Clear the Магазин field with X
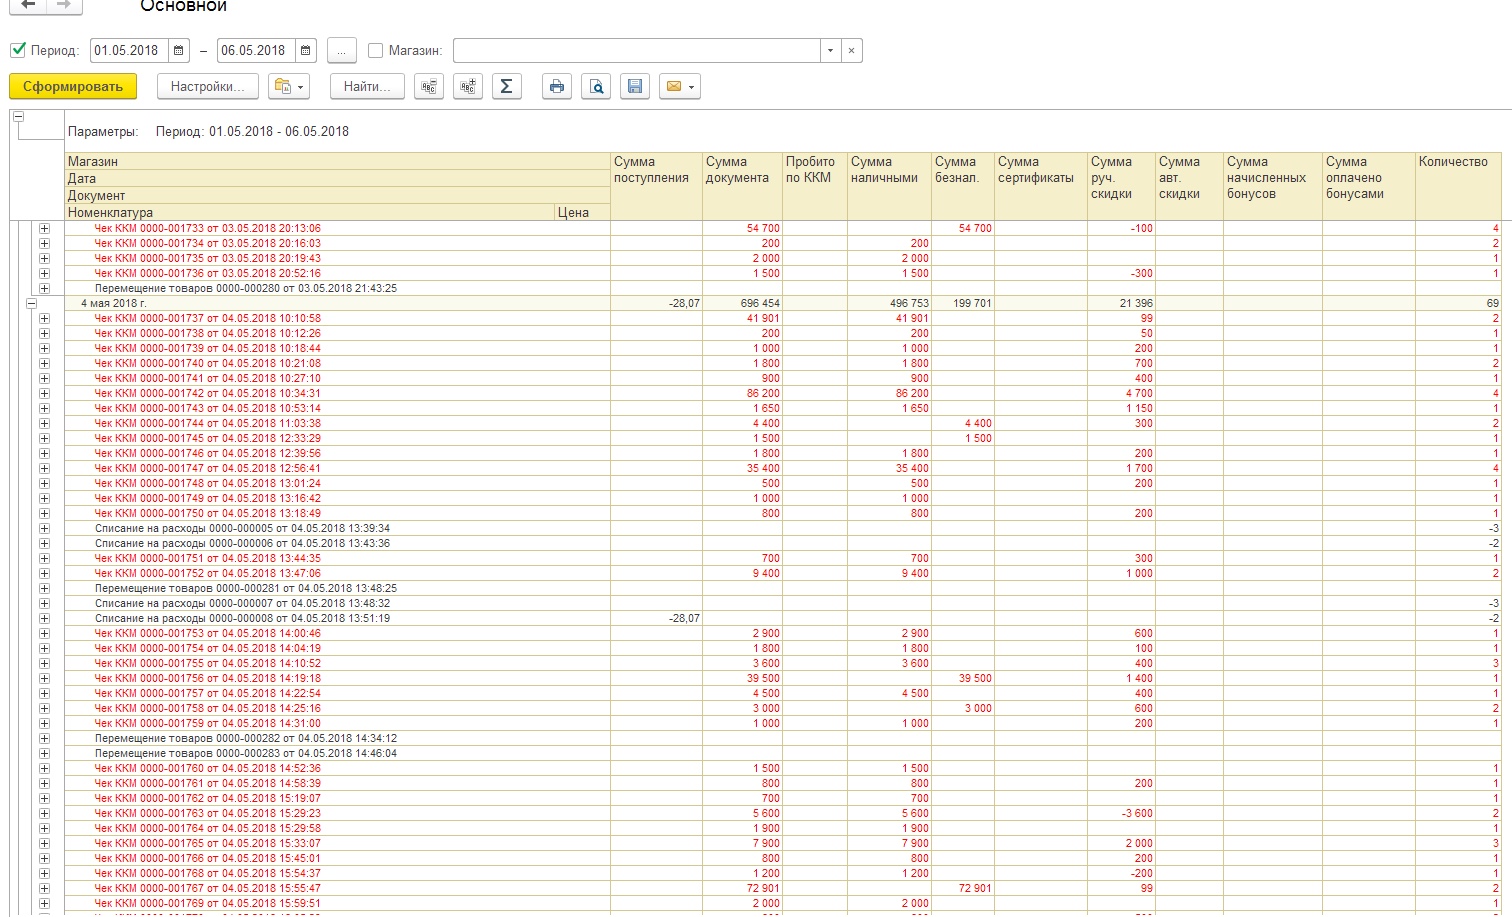 pos(851,51)
